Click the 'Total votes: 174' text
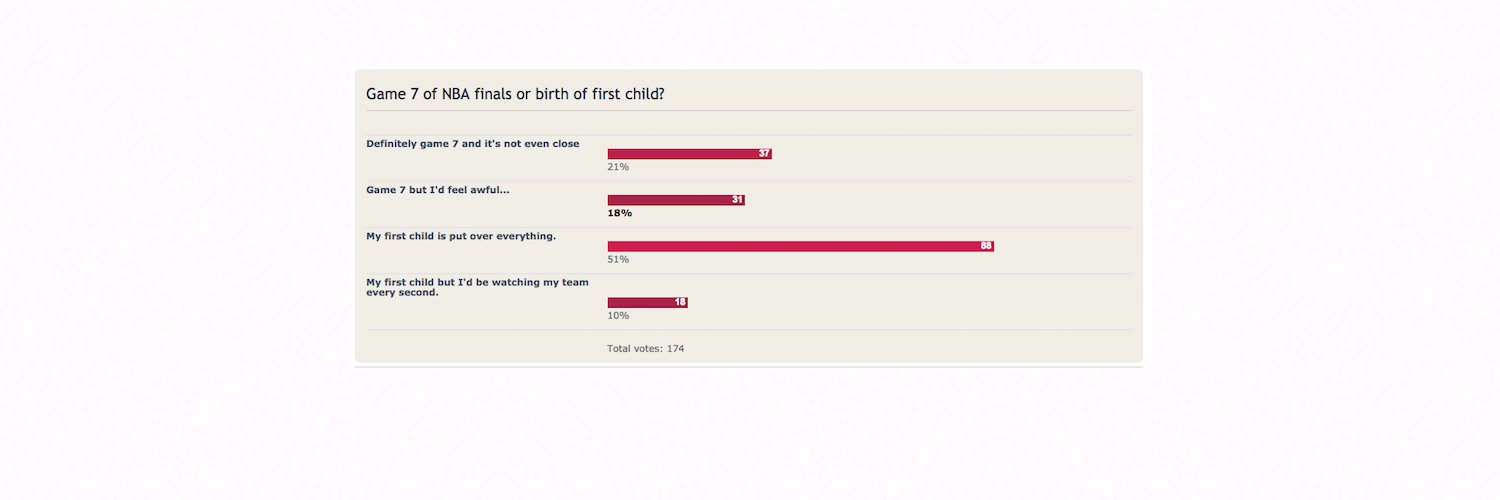Screen dimensions: 1500x500 point(646,349)
